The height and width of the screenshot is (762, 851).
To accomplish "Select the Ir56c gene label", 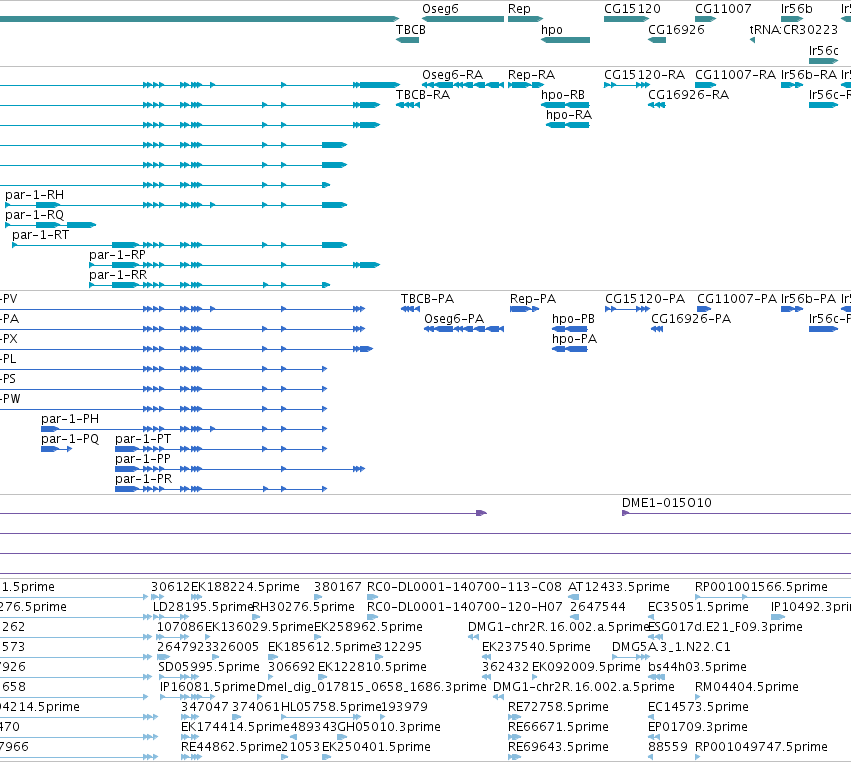I will (x=823, y=50).
